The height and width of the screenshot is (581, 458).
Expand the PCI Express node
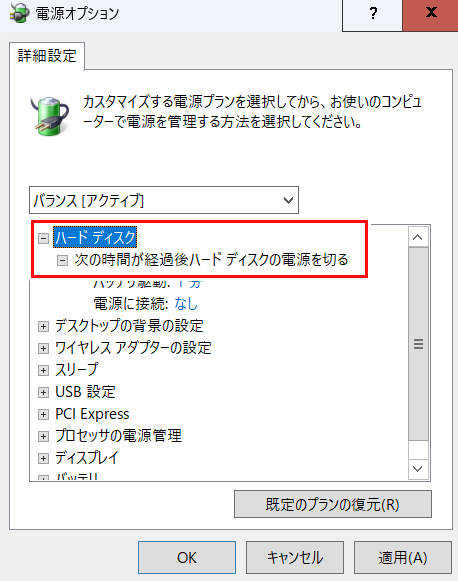pos(43,414)
